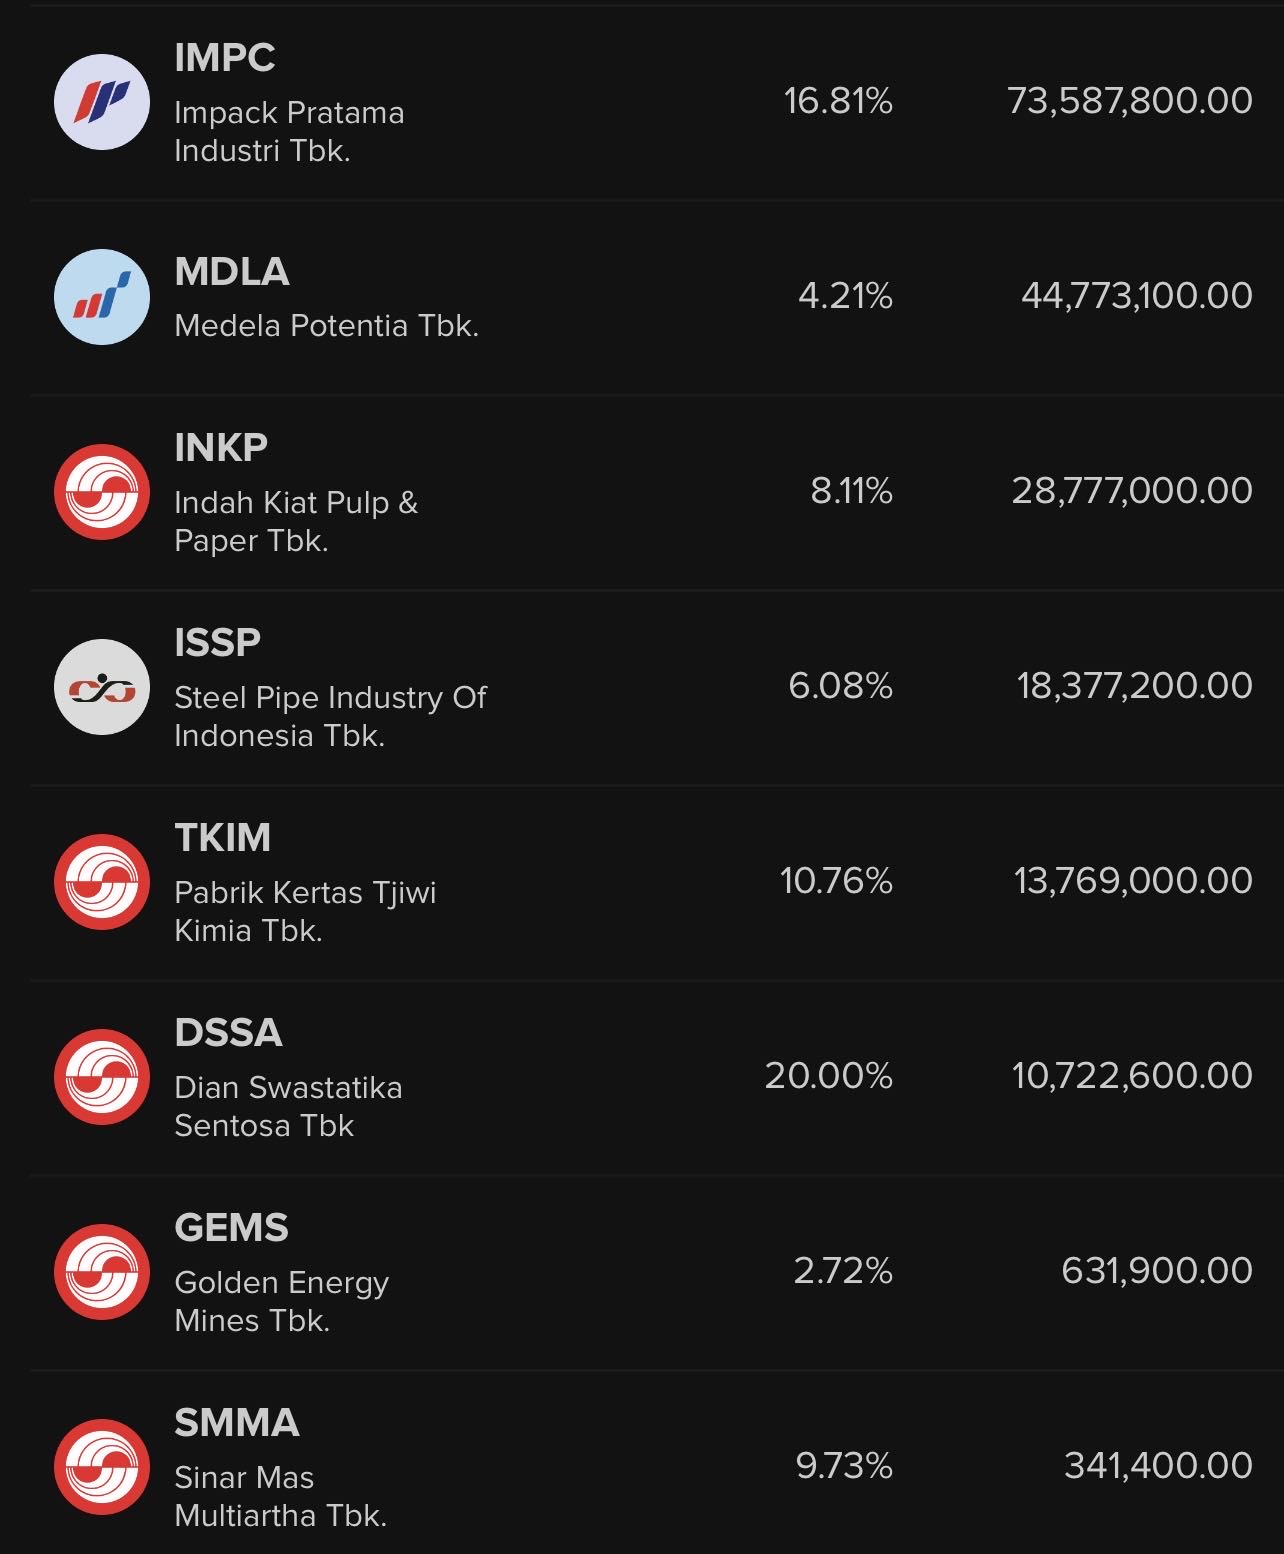Open Golden Energy Mines Tbk. details
The image size is (1284, 1554).
coord(281,1301)
